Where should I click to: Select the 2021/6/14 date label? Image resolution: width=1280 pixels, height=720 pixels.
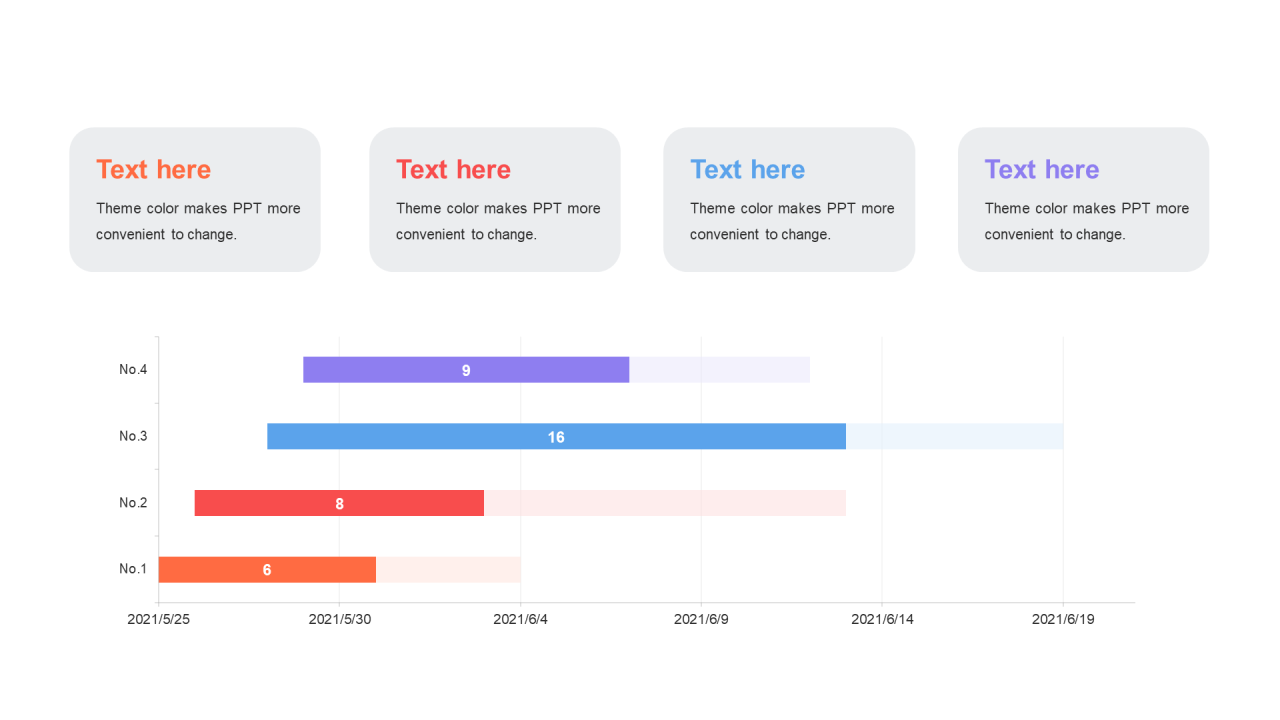(882, 619)
